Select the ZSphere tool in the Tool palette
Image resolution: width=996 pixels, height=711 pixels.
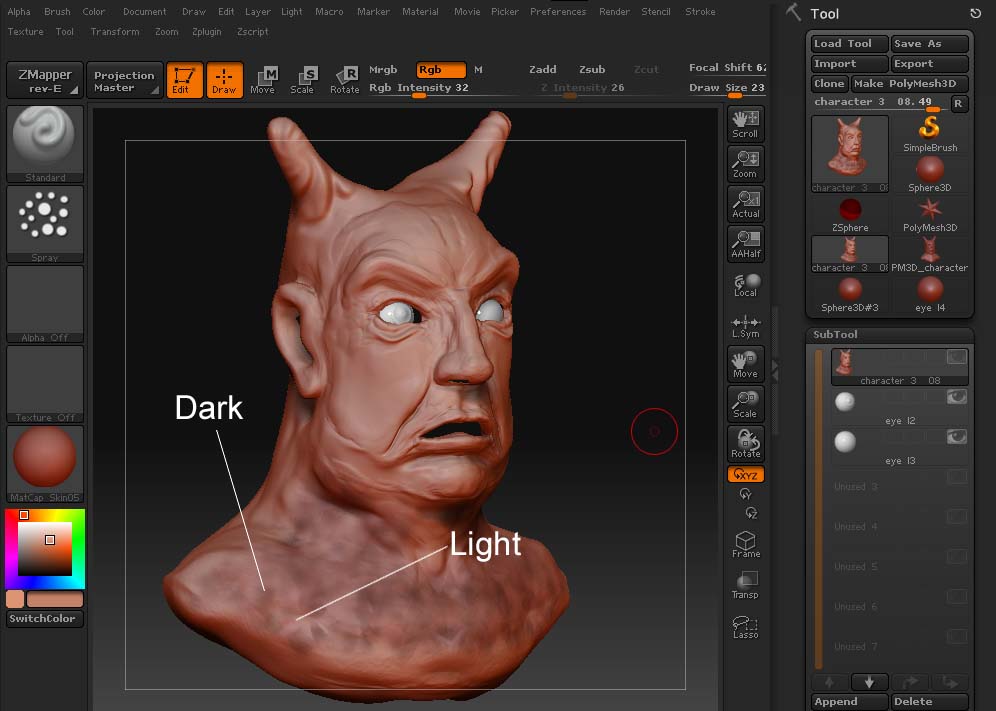(x=849, y=210)
